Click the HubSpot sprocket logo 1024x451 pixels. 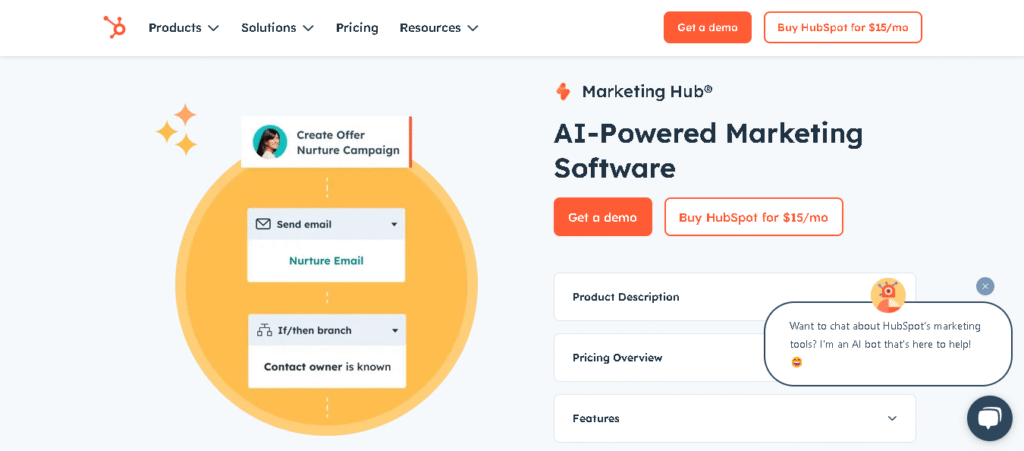point(114,27)
